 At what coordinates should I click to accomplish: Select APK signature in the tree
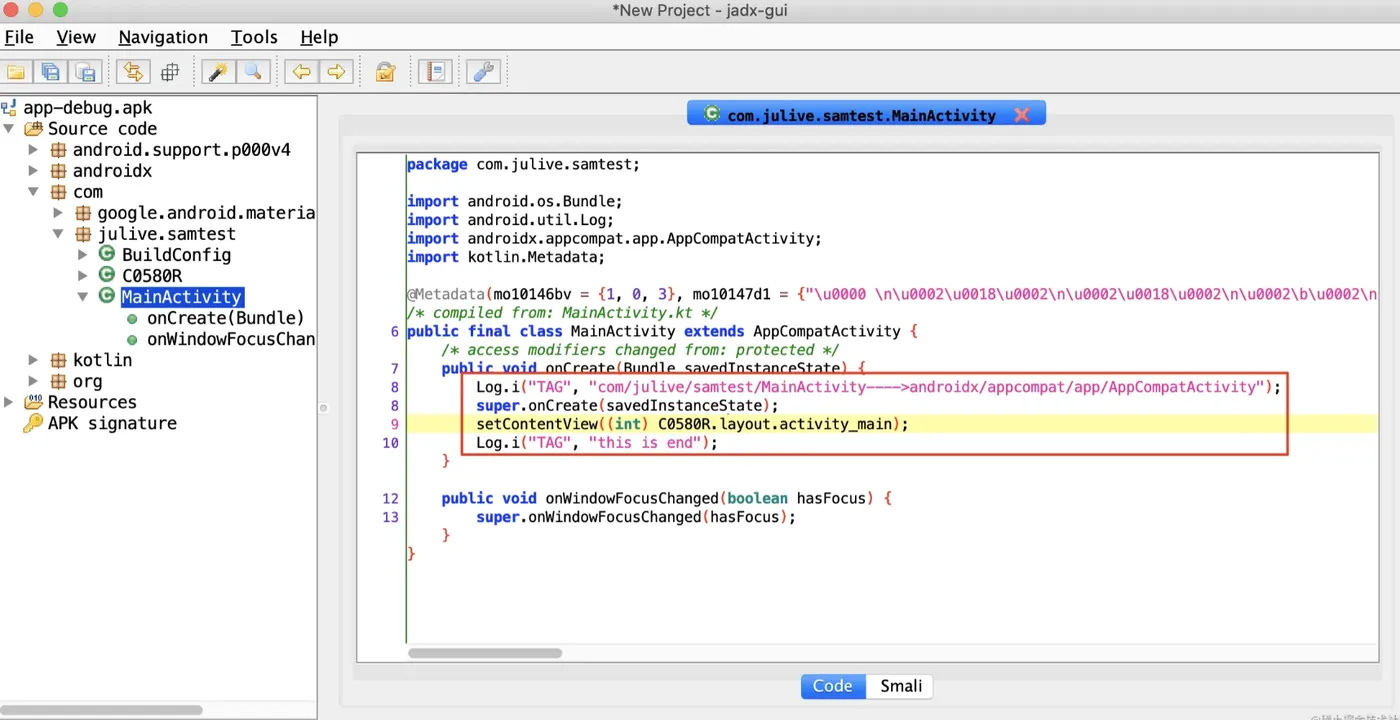point(112,423)
